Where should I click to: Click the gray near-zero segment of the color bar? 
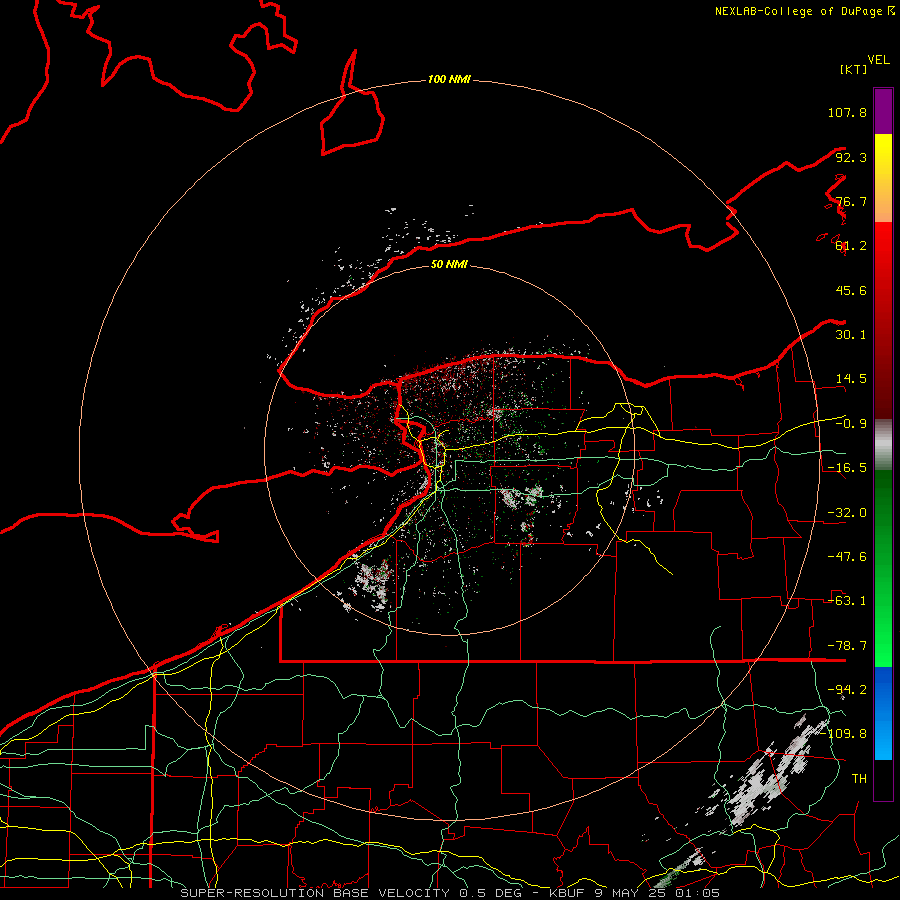point(883,445)
